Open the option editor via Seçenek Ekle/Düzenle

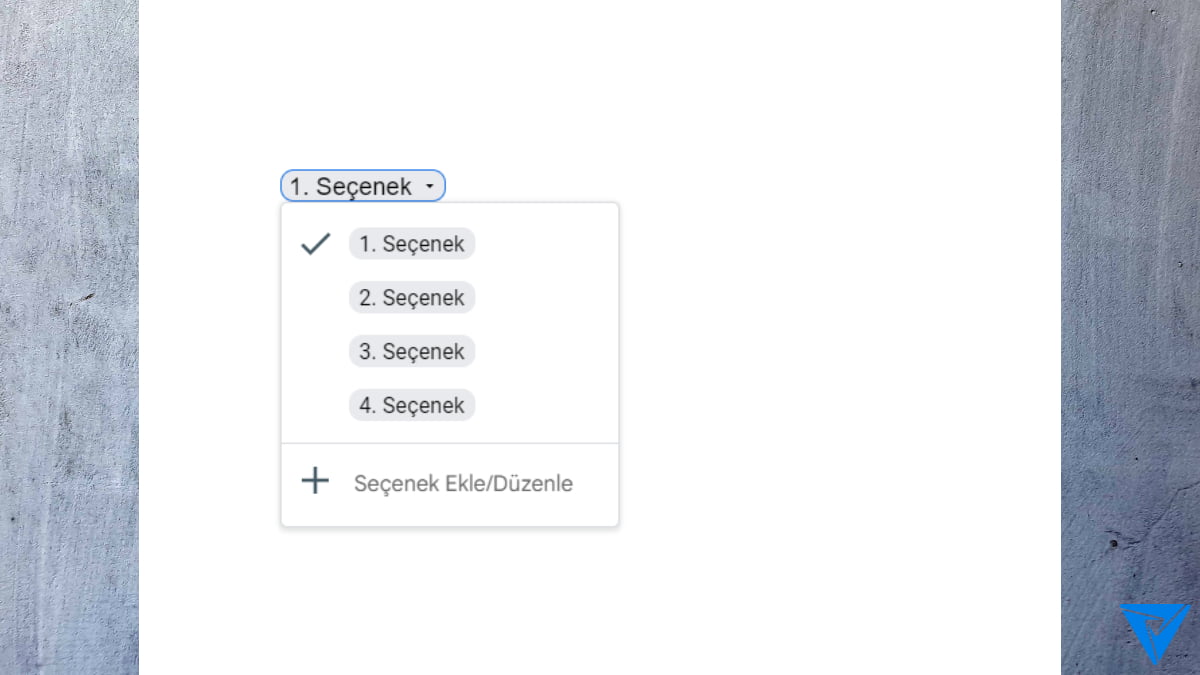463,483
